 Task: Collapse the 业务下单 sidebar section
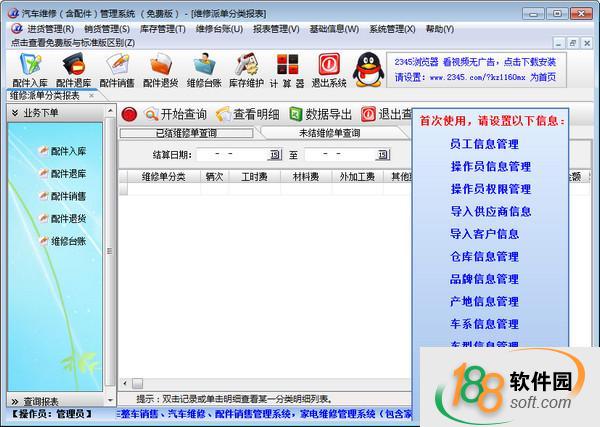click(x=15, y=113)
